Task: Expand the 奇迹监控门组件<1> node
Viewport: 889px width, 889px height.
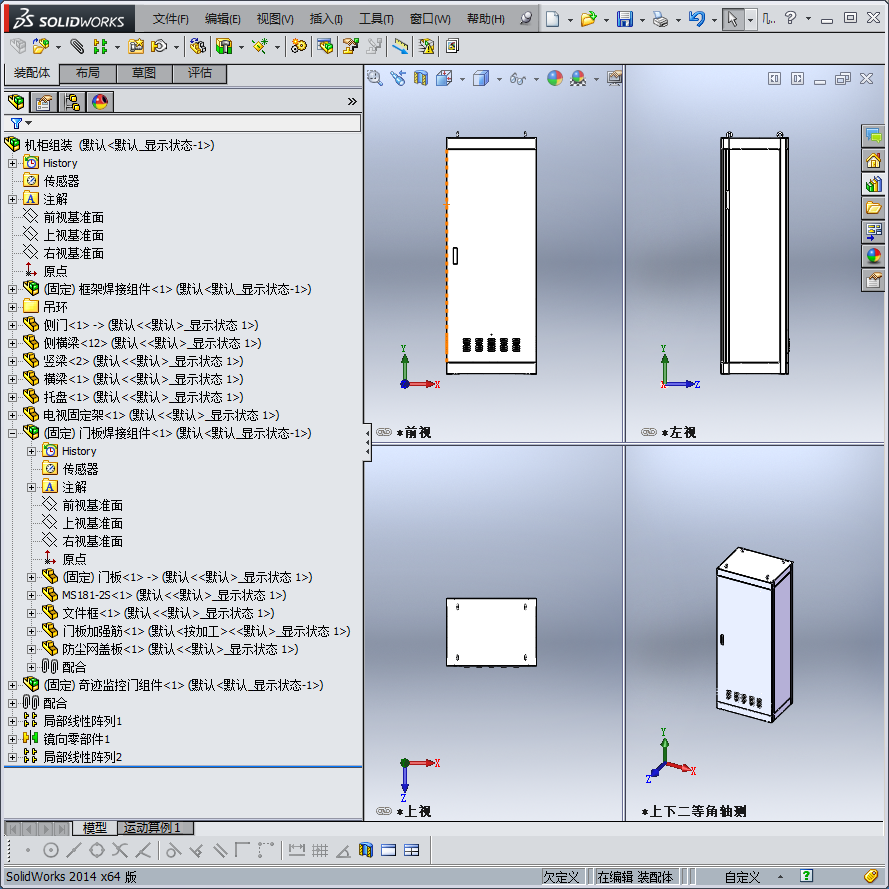Action: pos(12,685)
